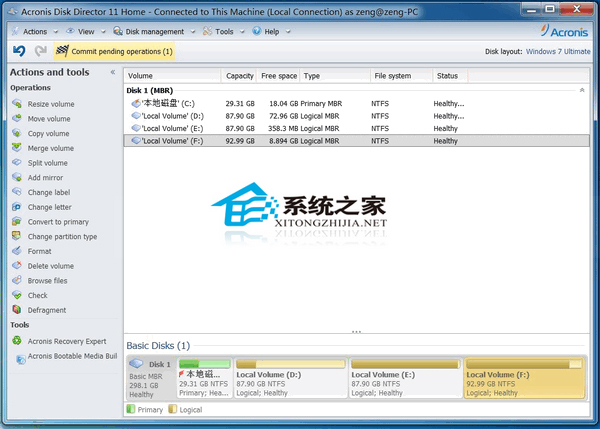Click the Undo arrow icon in toolbar
This screenshot has width=600, height=429.
(19, 51)
